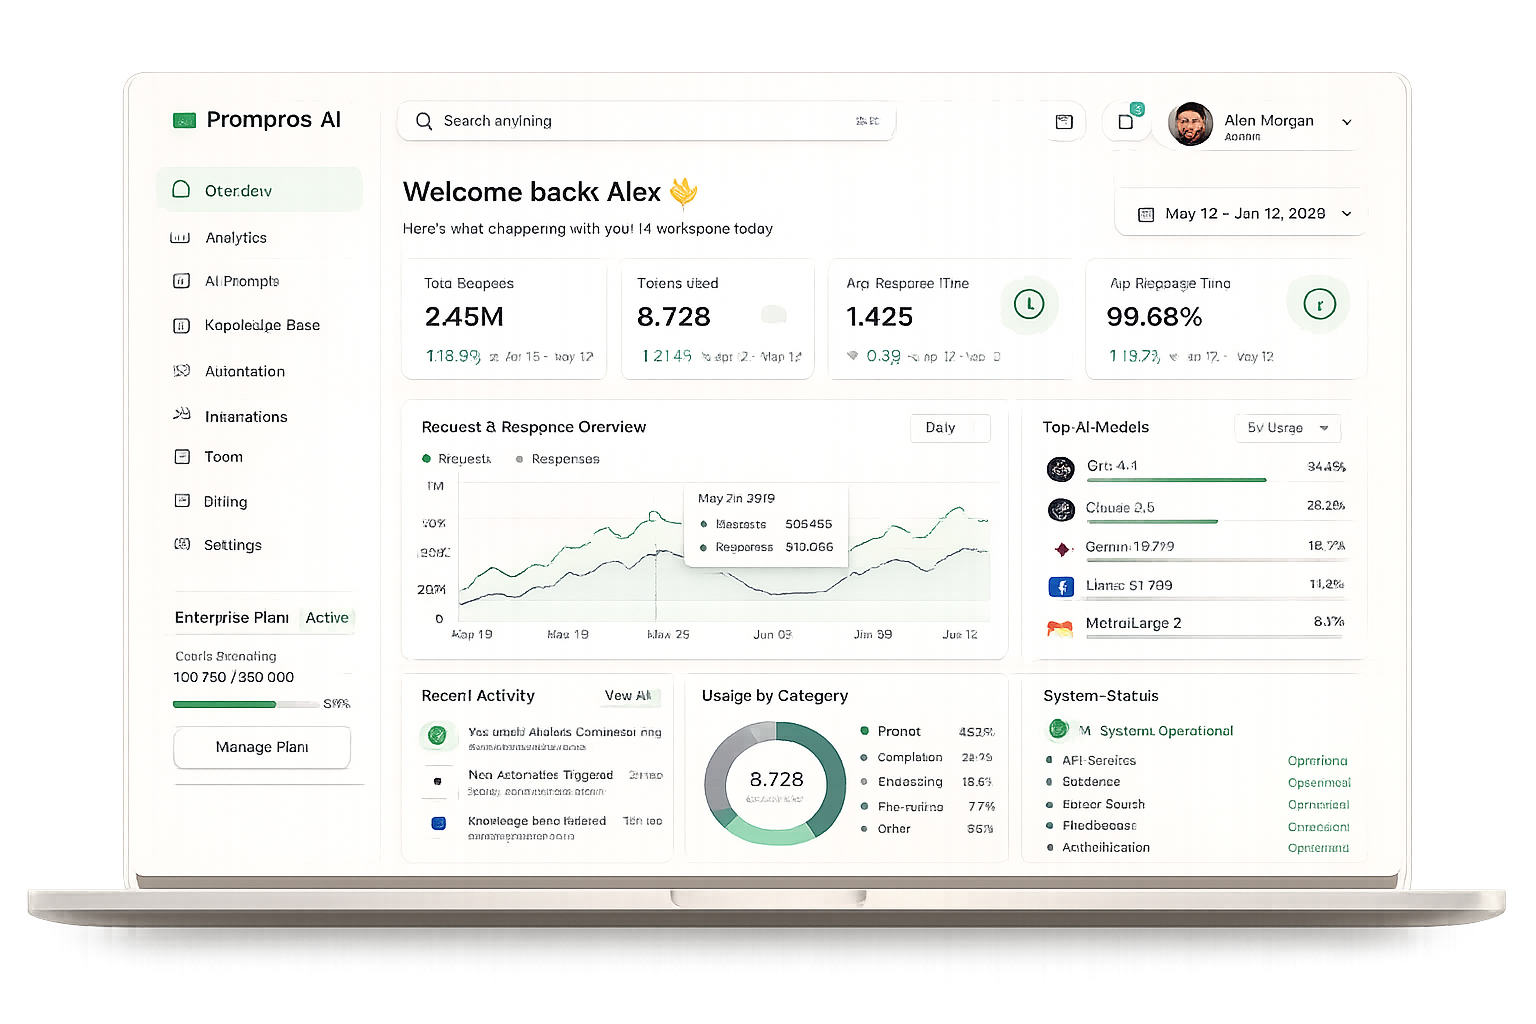Click clock icon on Arq Resporee ITine card
This screenshot has height=1024, width=1536.
[x=1029, y=303]
